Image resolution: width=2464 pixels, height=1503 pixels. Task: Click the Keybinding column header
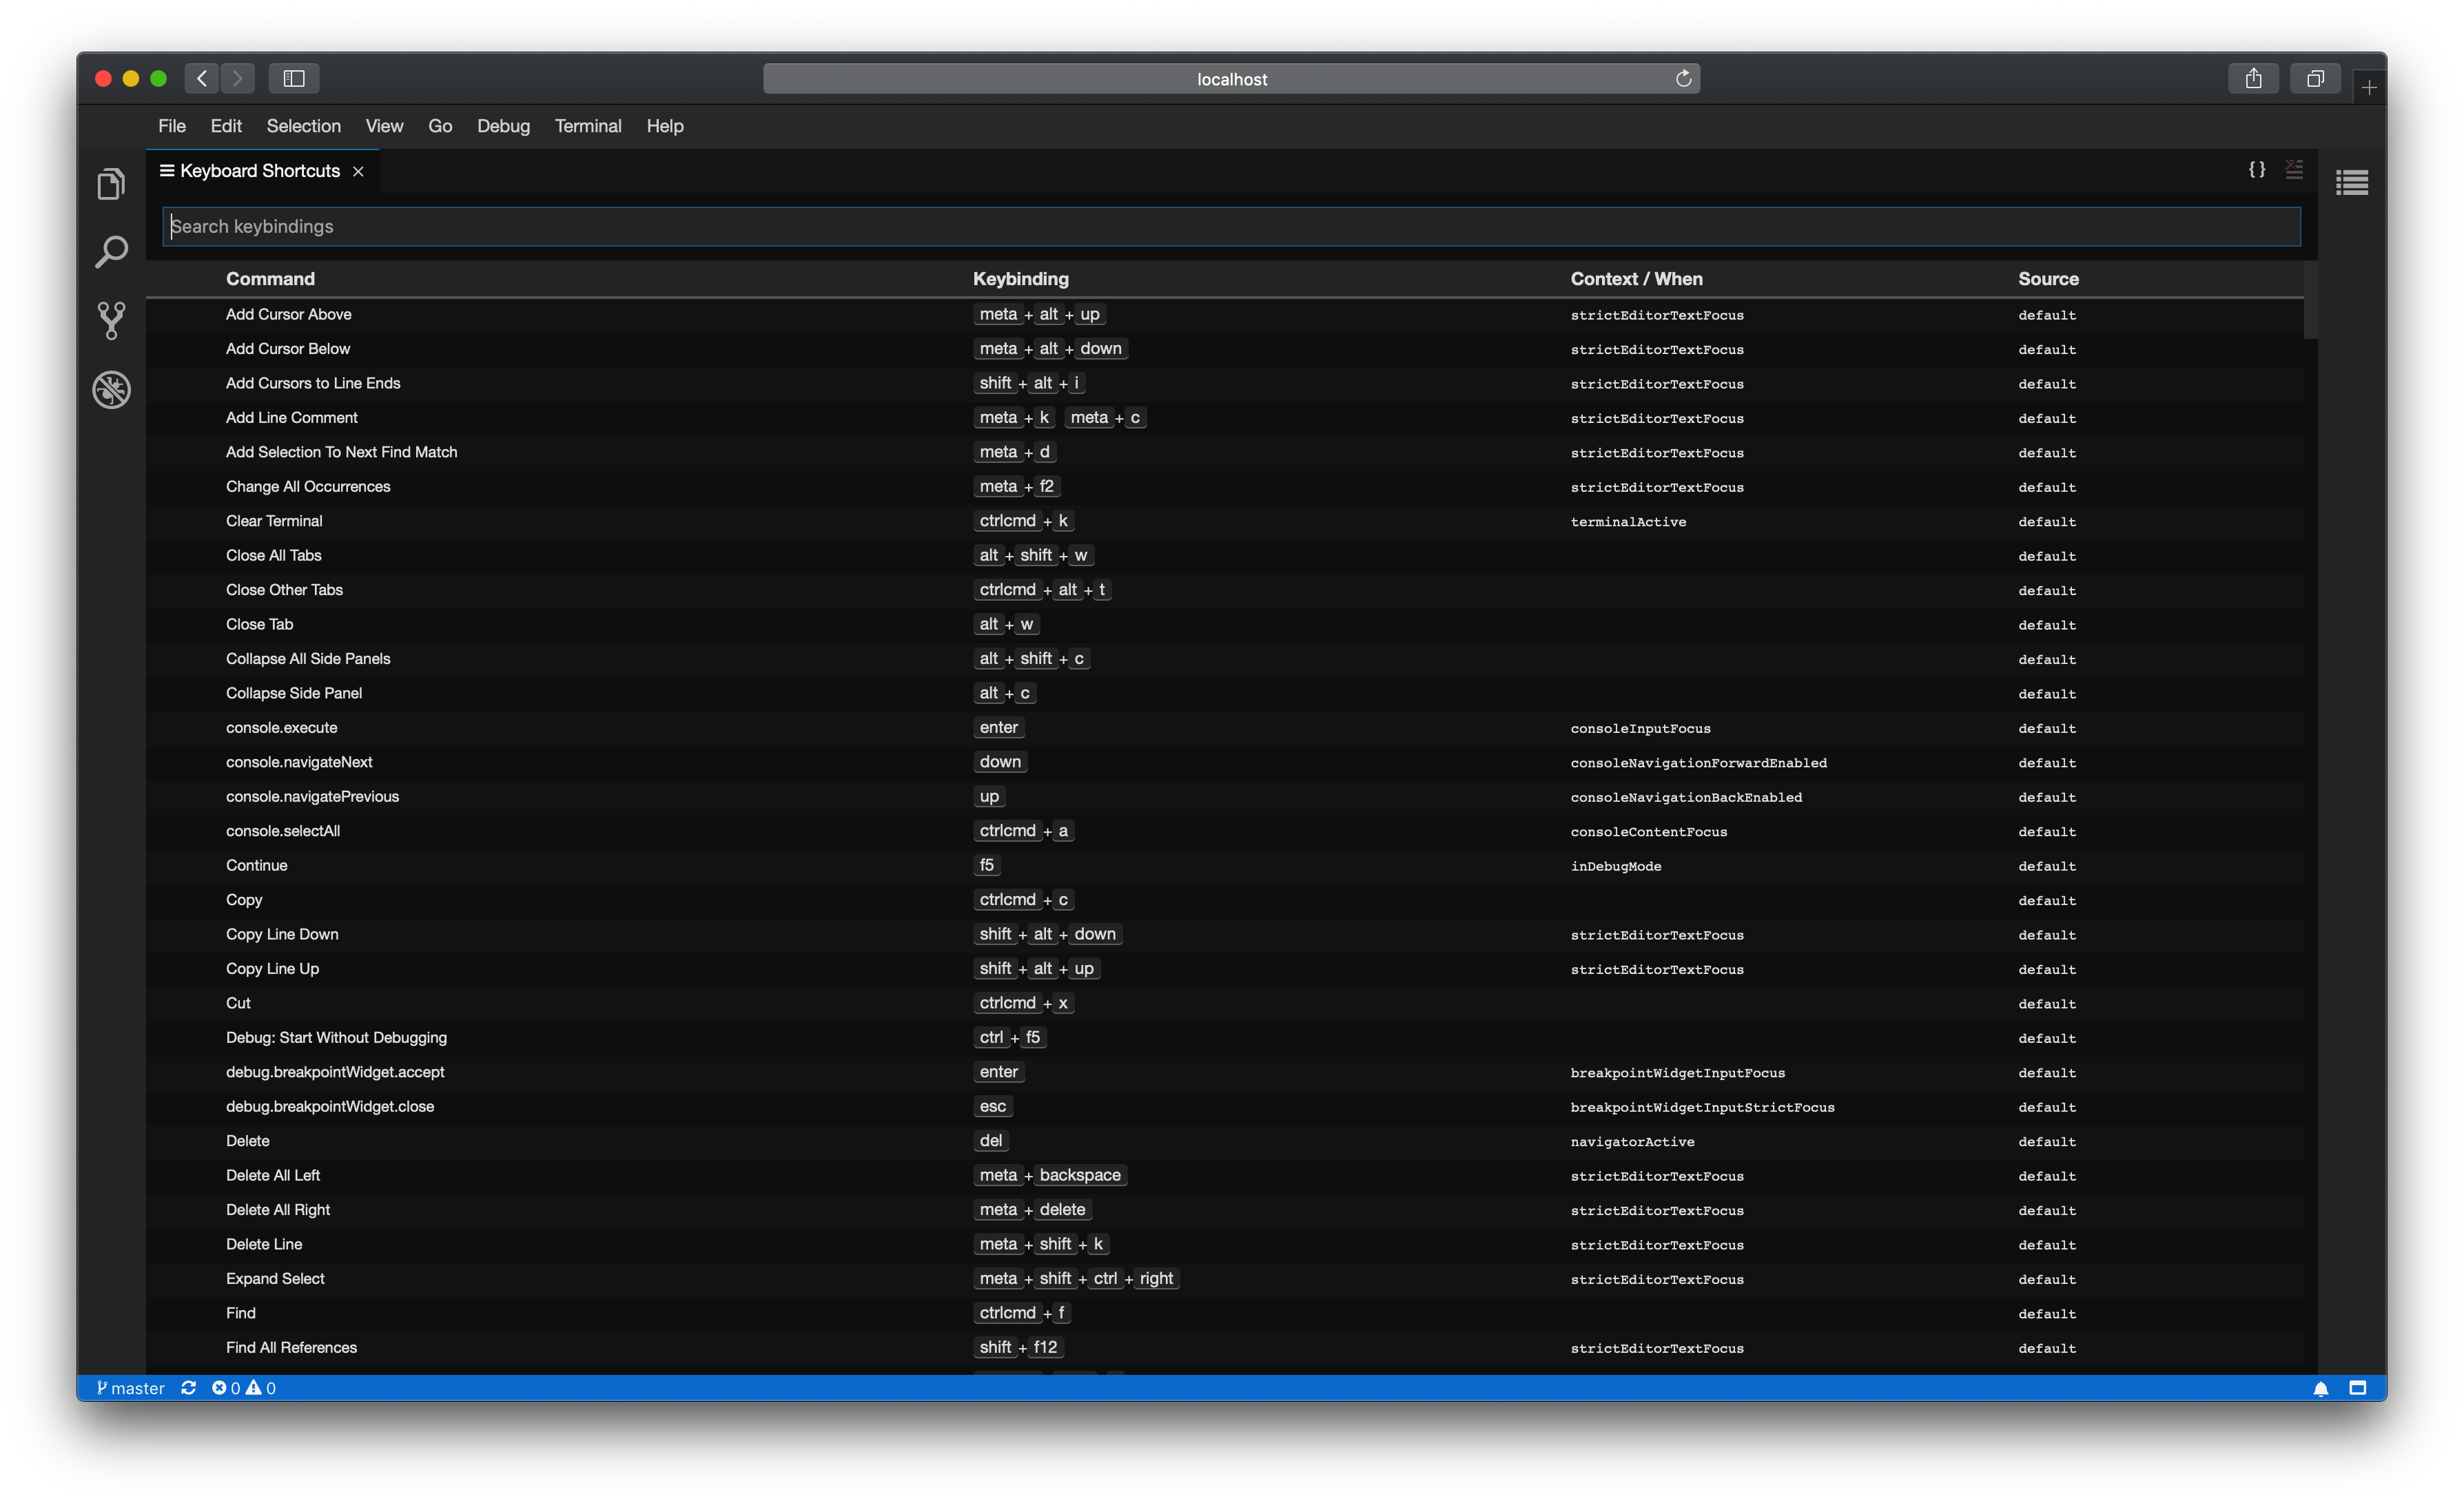pyautogui.click(x=1020, y=279)
